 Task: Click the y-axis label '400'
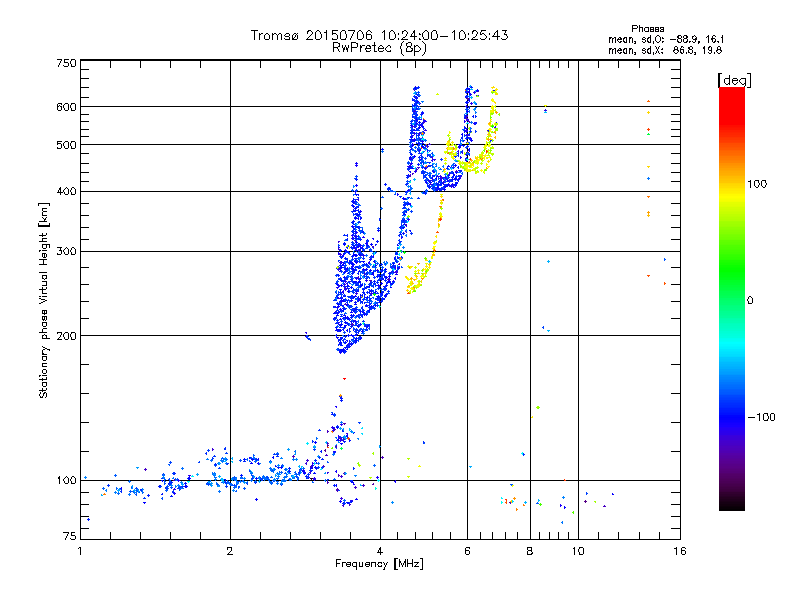(66, 192)
